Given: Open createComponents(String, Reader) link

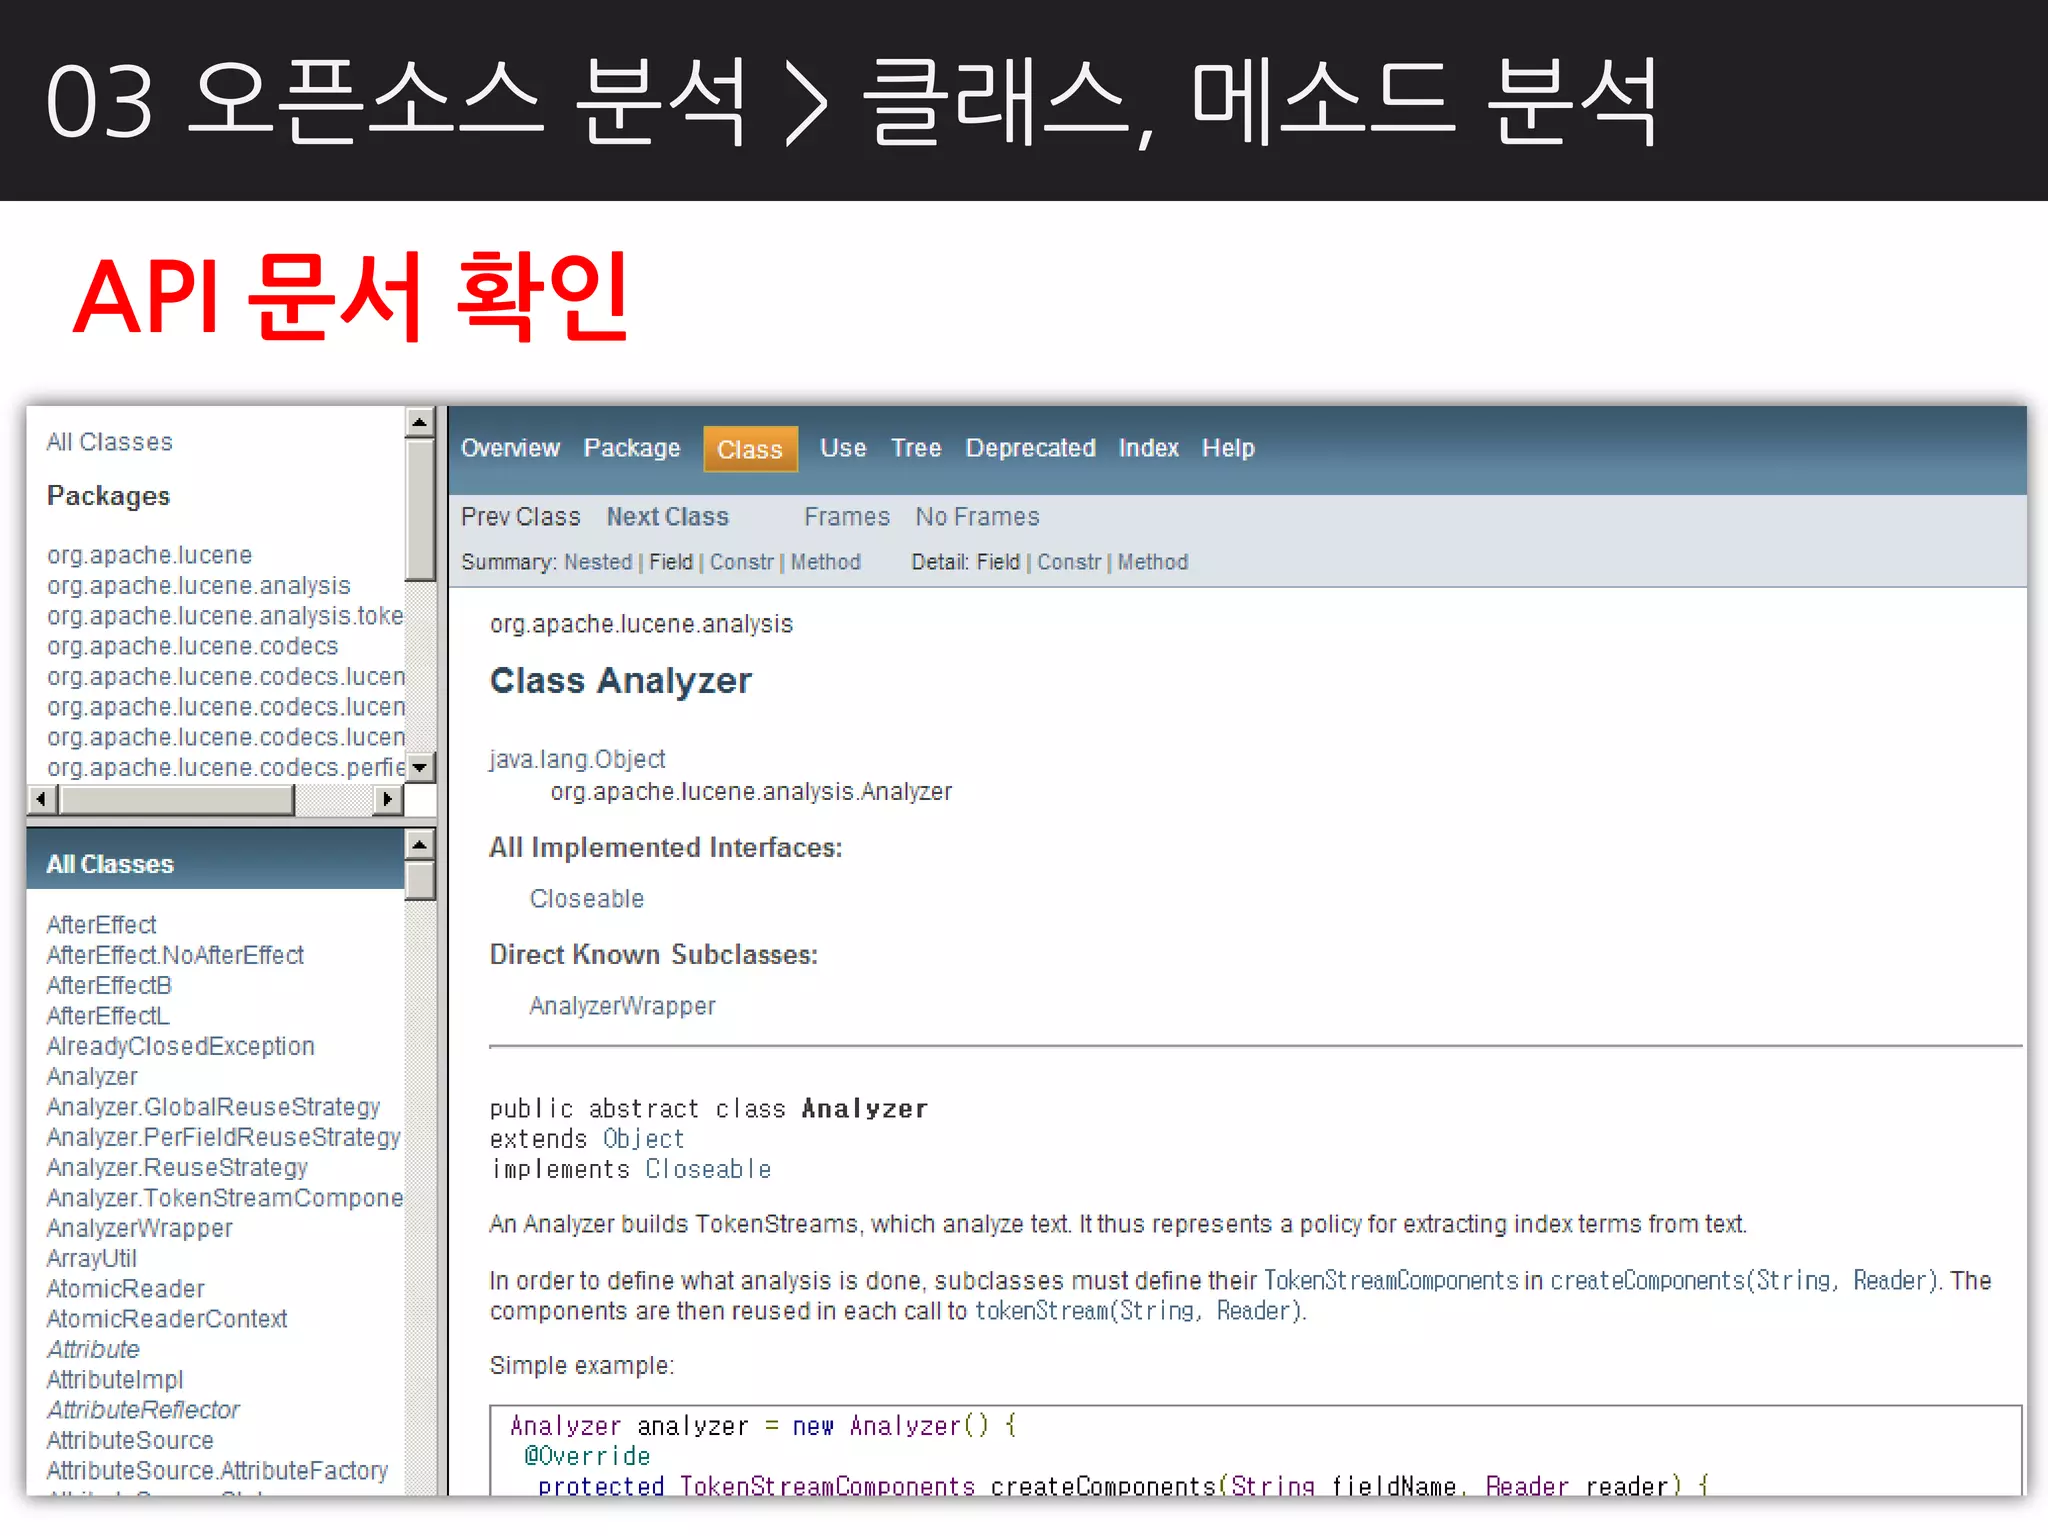Looking at the screenshot, I should coord(1744,1281).
